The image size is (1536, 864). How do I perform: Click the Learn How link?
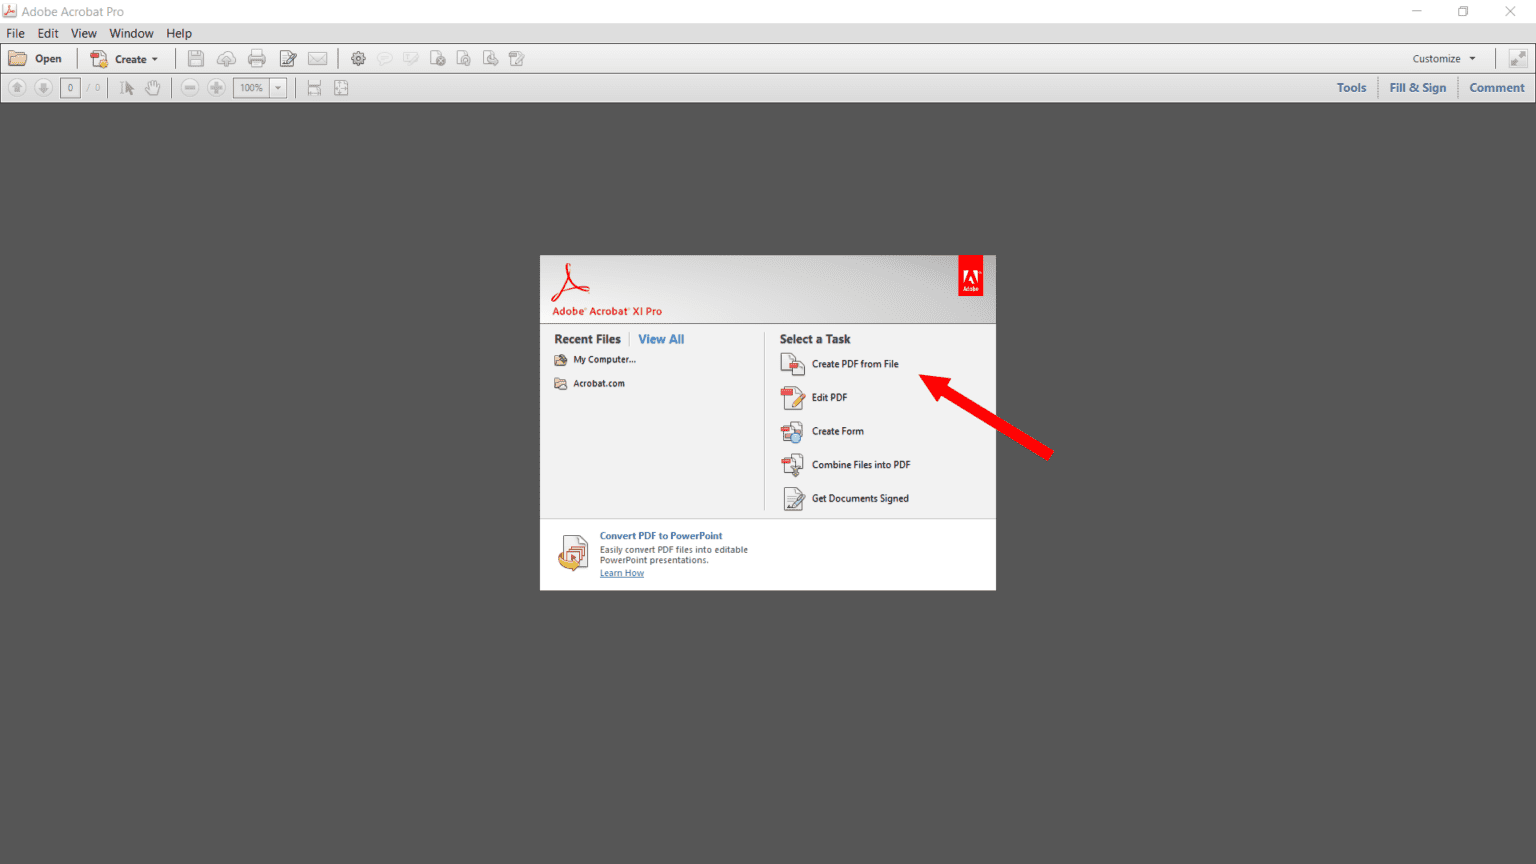[x=622, y=573]
